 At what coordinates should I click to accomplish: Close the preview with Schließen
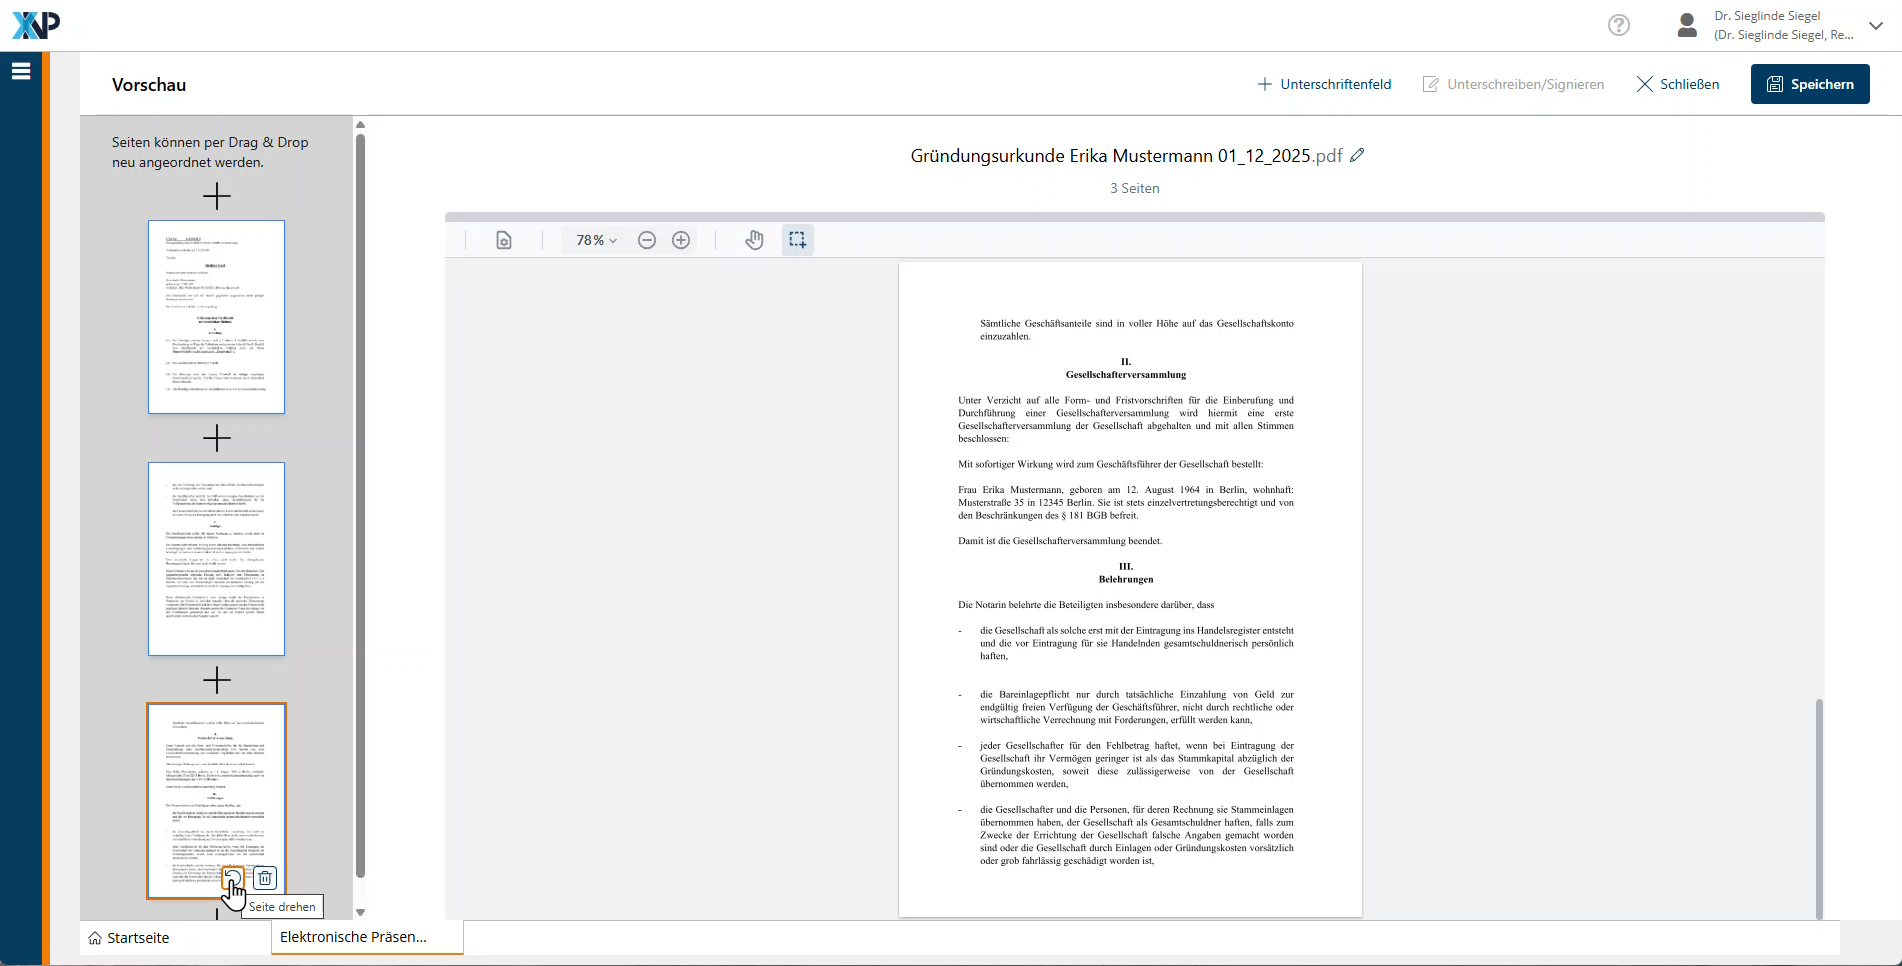coord(1677,84)
